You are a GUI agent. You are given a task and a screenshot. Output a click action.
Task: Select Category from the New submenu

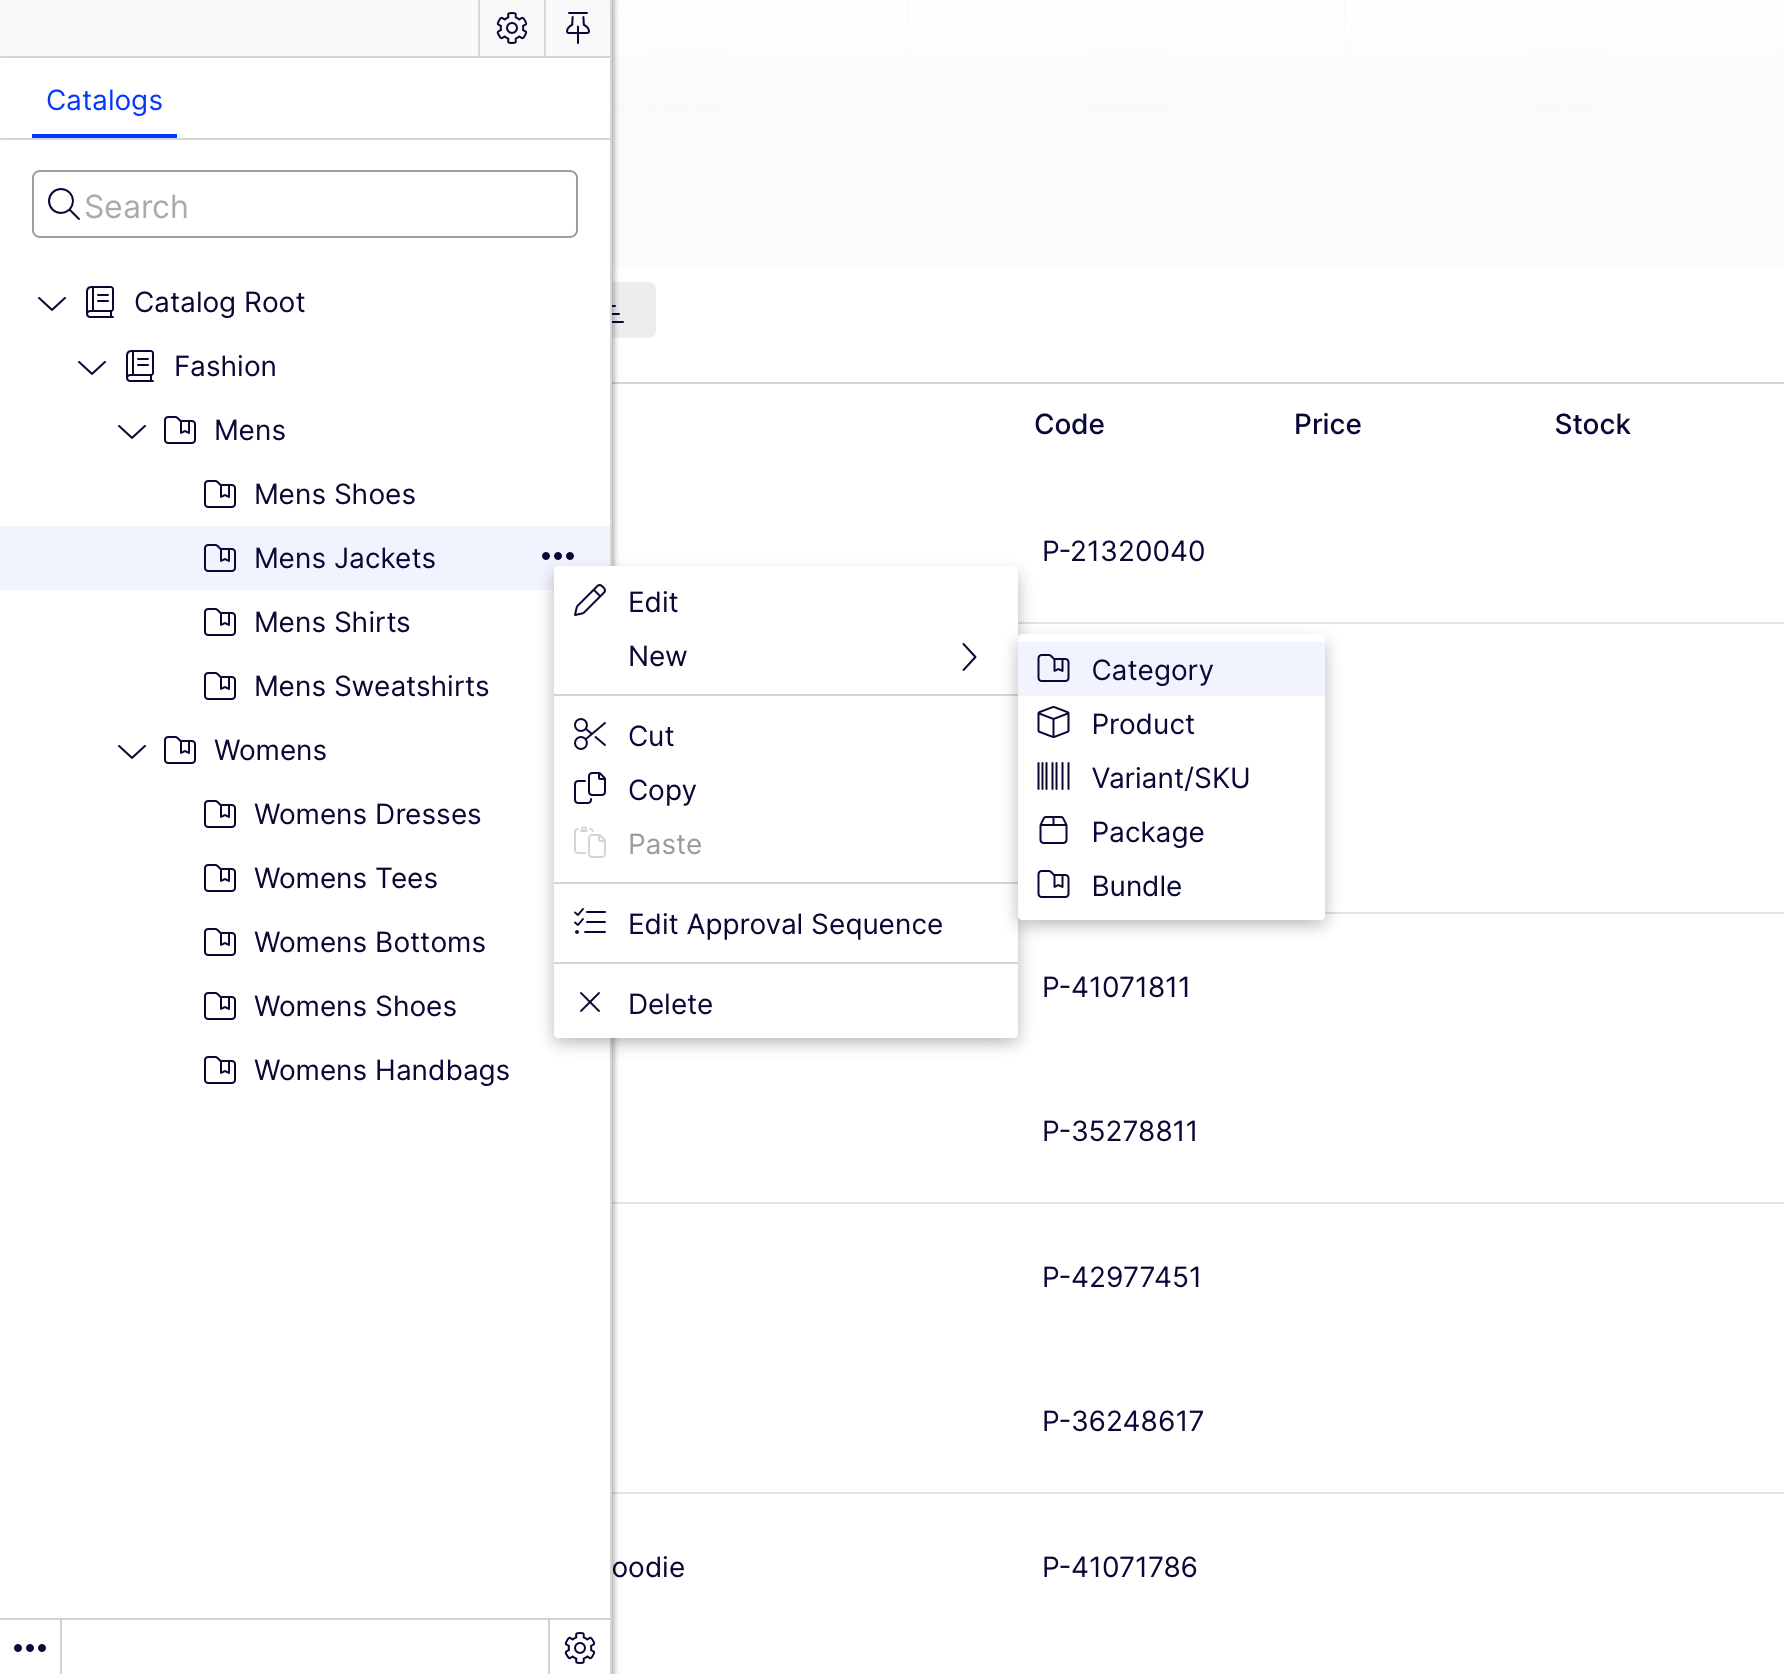1152,669
